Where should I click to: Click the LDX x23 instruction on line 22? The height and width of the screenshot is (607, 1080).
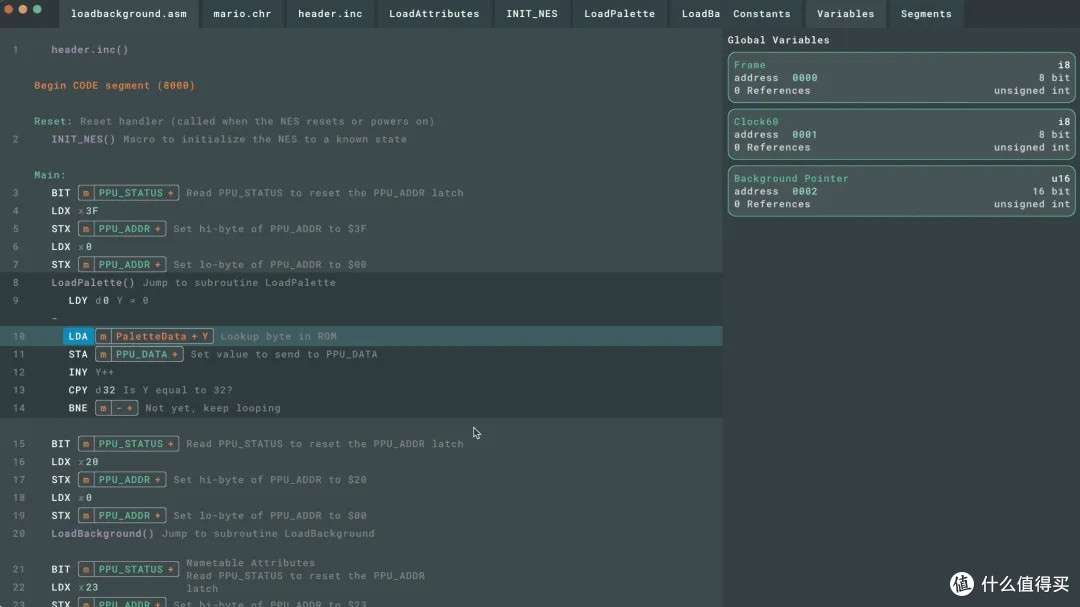74,587
